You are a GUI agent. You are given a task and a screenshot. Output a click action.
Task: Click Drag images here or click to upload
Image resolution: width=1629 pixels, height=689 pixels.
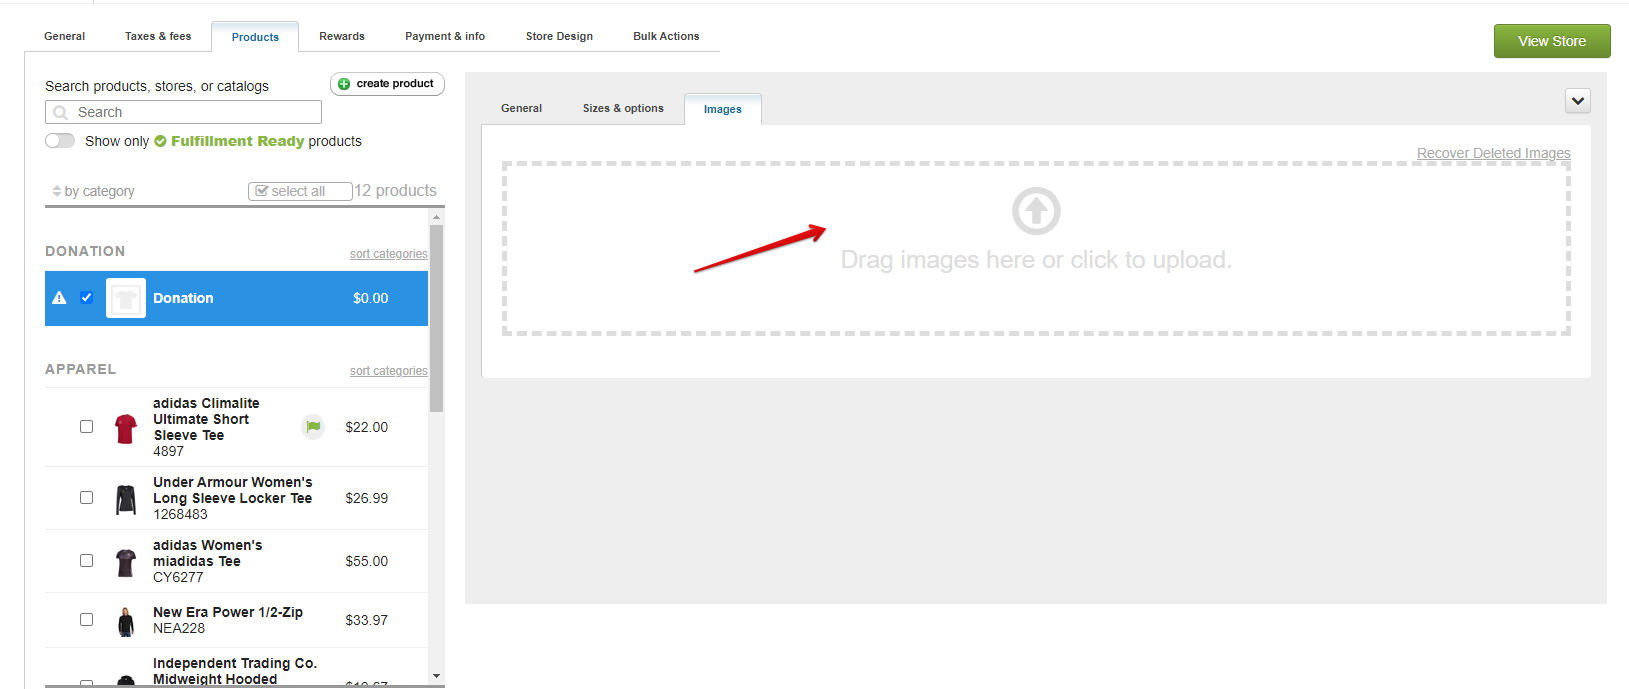(1036, 260)
